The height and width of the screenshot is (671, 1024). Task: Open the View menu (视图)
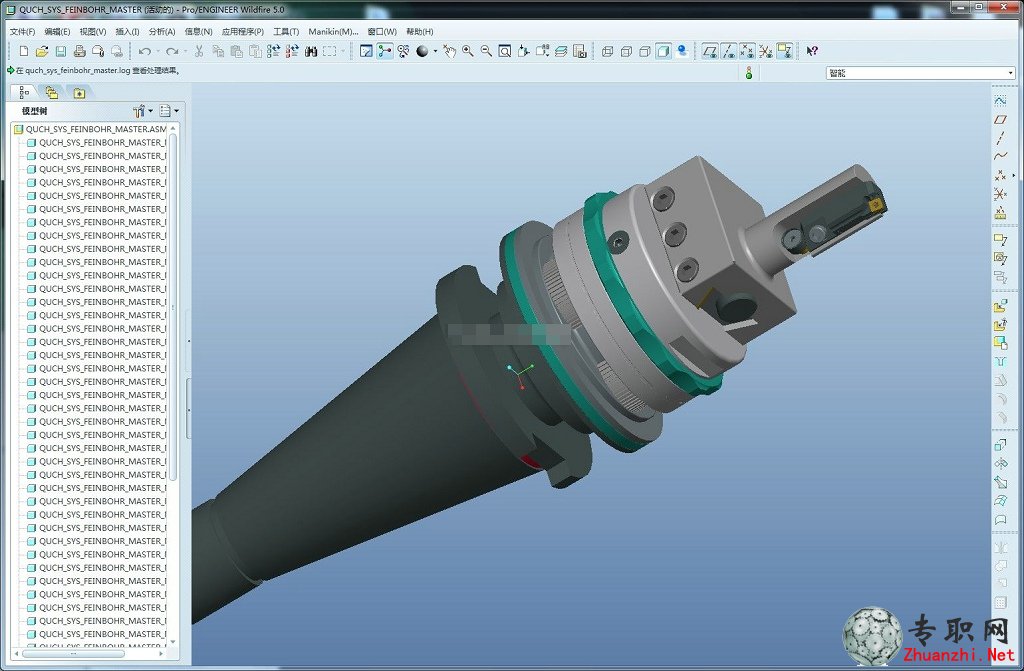click(x=93, y=31)
